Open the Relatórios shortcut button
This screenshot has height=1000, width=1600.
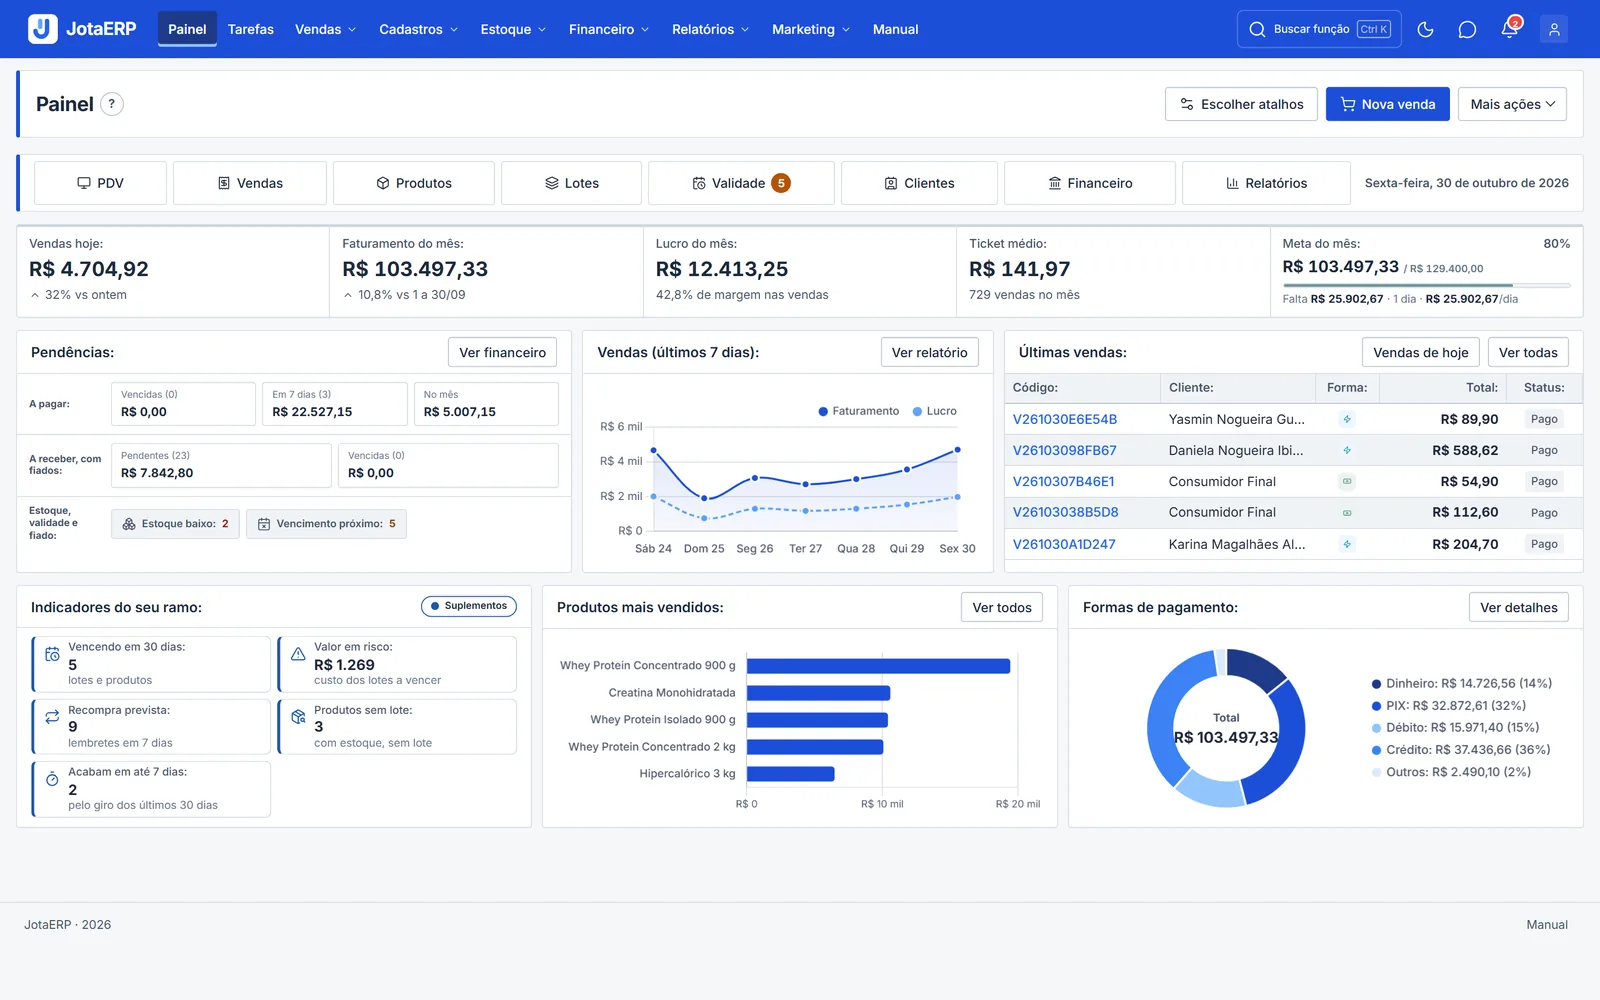coord(1266,183)
